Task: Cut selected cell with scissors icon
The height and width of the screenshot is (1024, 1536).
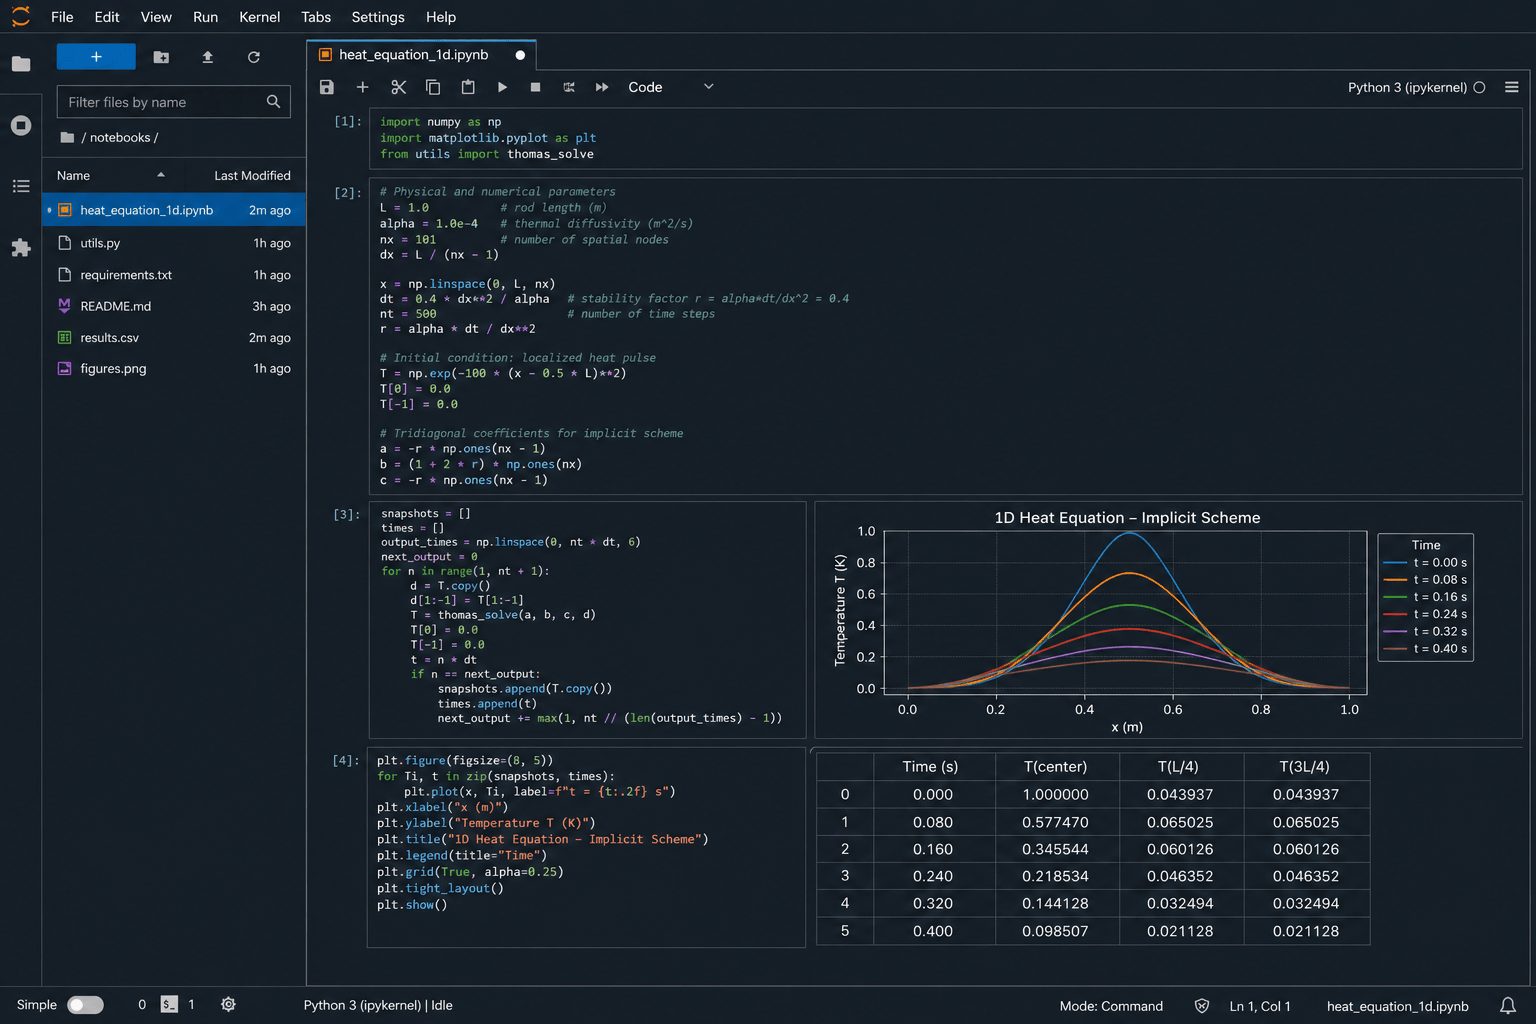Action: [399, 87]
